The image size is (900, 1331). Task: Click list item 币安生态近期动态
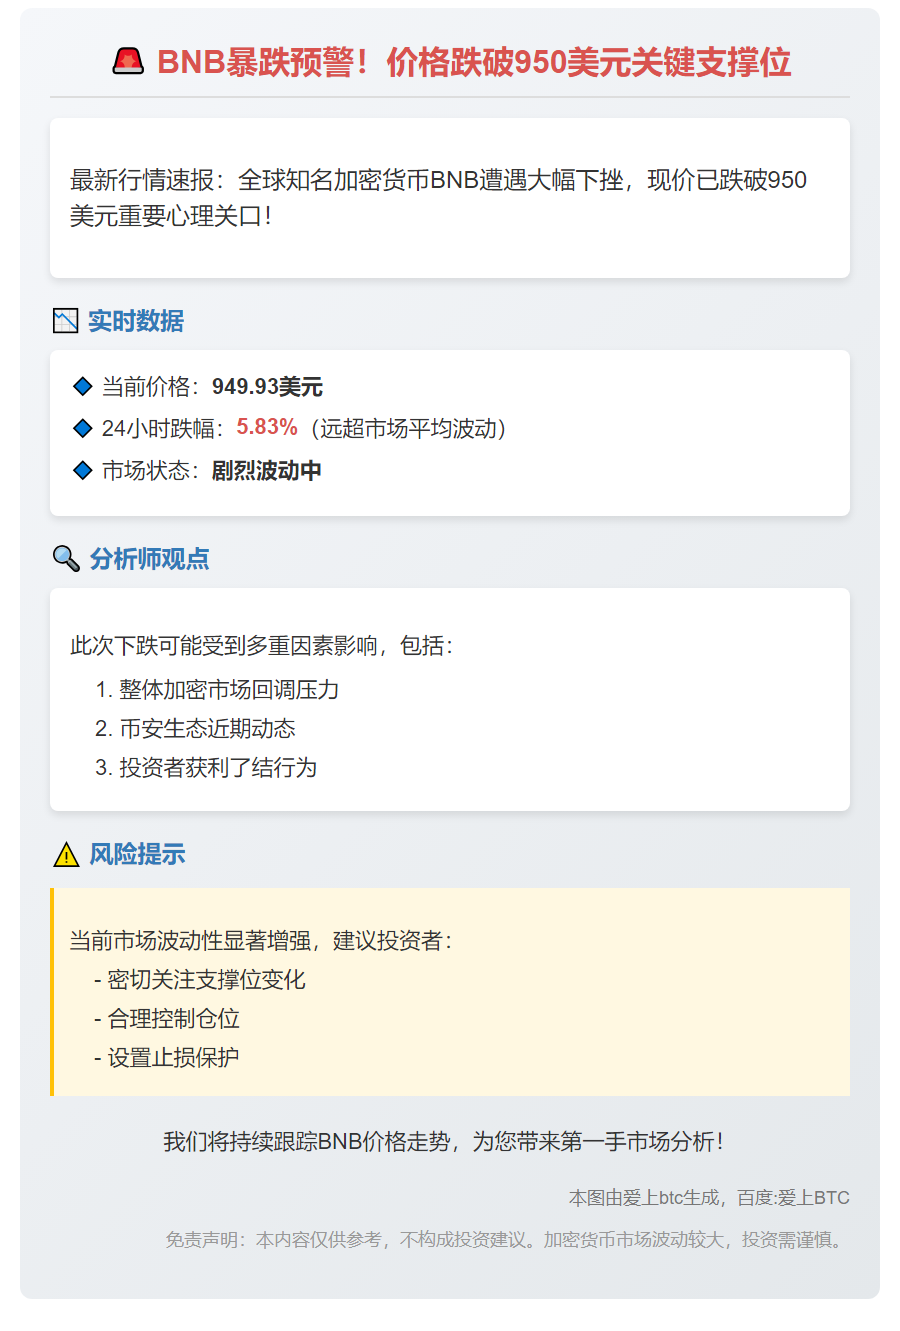pos(207,729)
